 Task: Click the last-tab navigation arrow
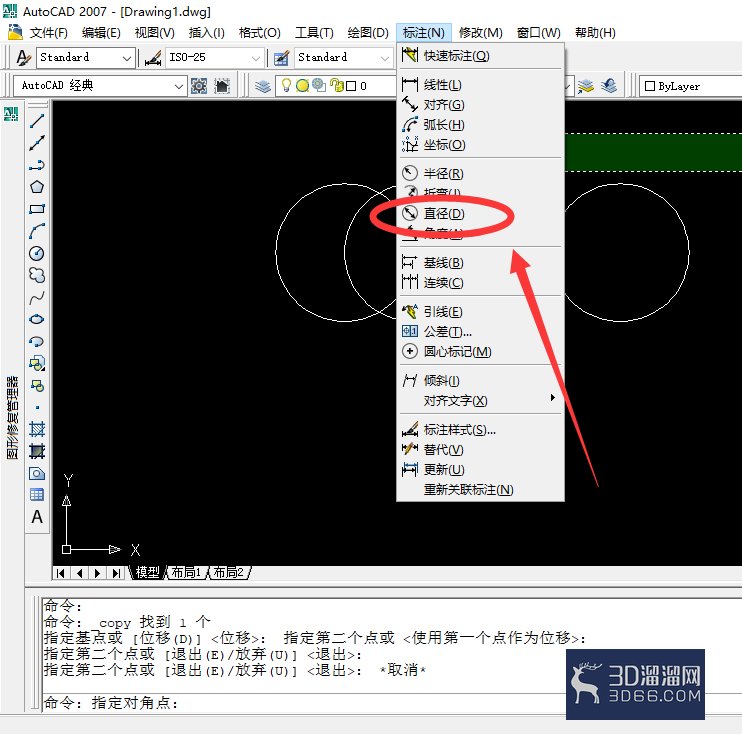[x=116, y=573]
